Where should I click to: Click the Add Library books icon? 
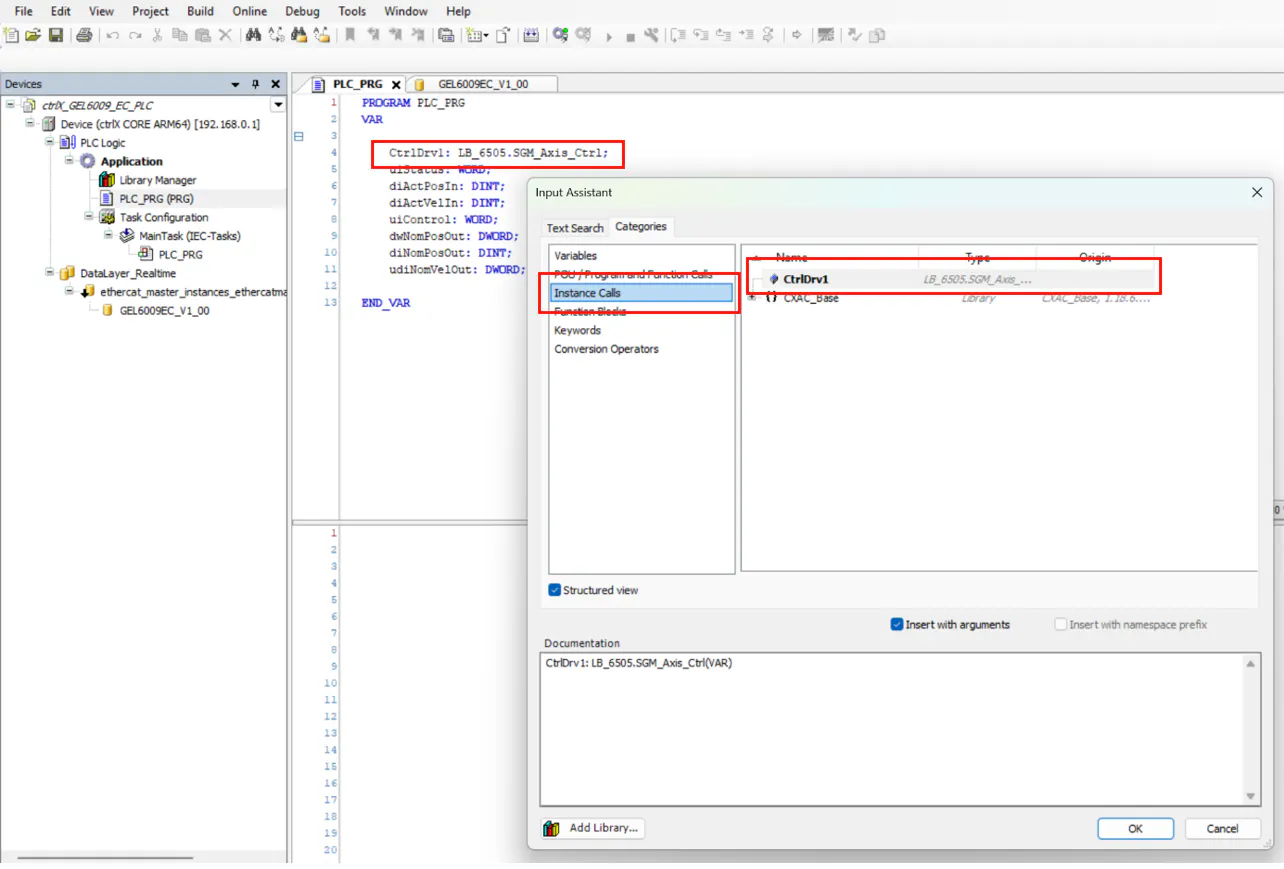click(551, 828)
